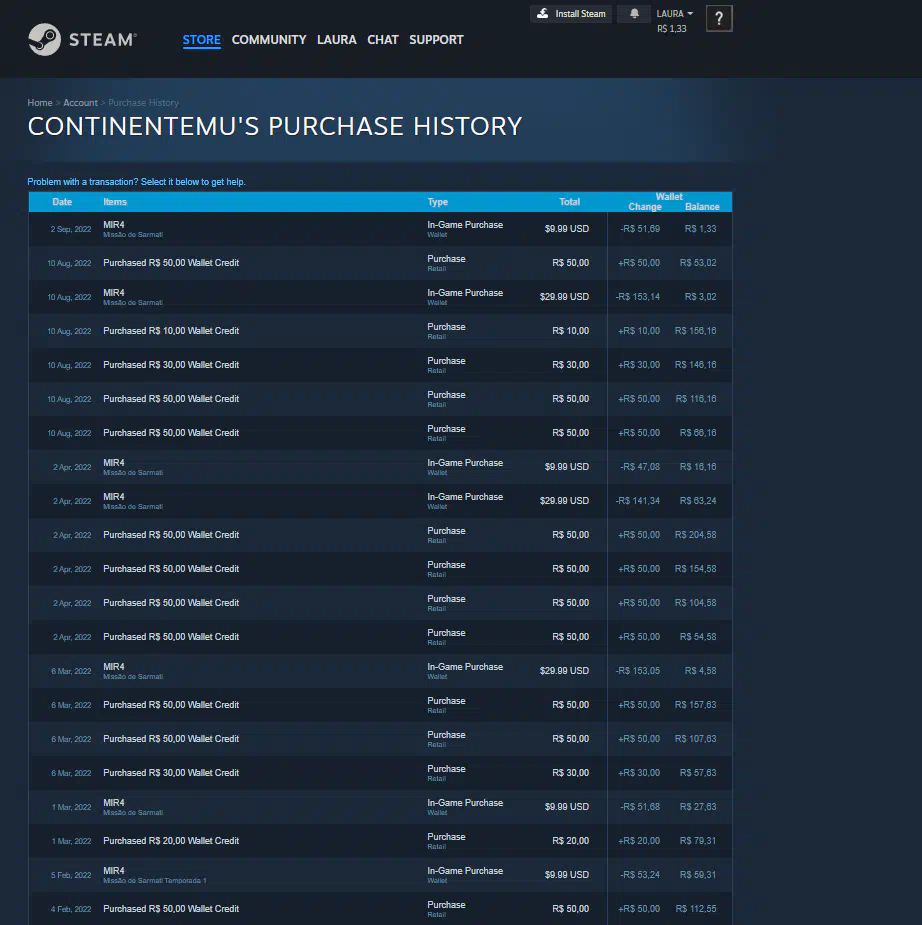Select the 6 Mar R$ 30,00 Wallet Credit row
The image size is (922, 925).
[380, 773]
